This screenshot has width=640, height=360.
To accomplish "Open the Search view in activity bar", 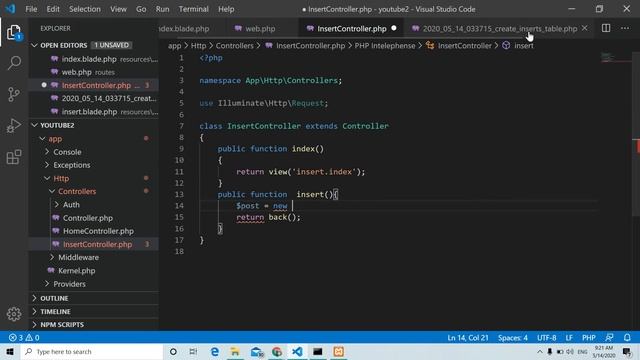I will (14, 63).
